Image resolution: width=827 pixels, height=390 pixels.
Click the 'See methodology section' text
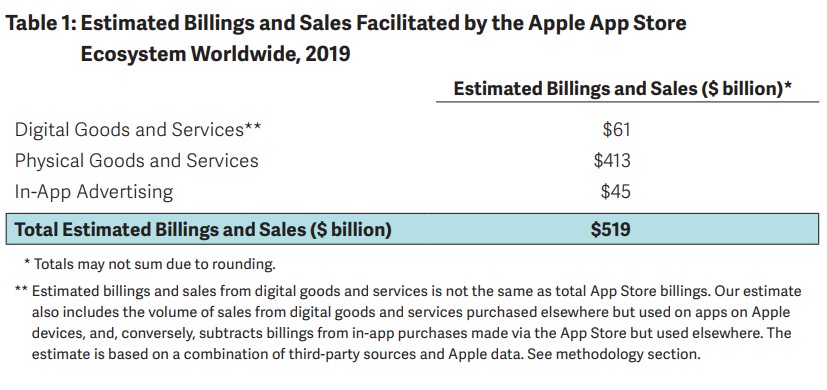pyautogui.click(x=616, y=354)
